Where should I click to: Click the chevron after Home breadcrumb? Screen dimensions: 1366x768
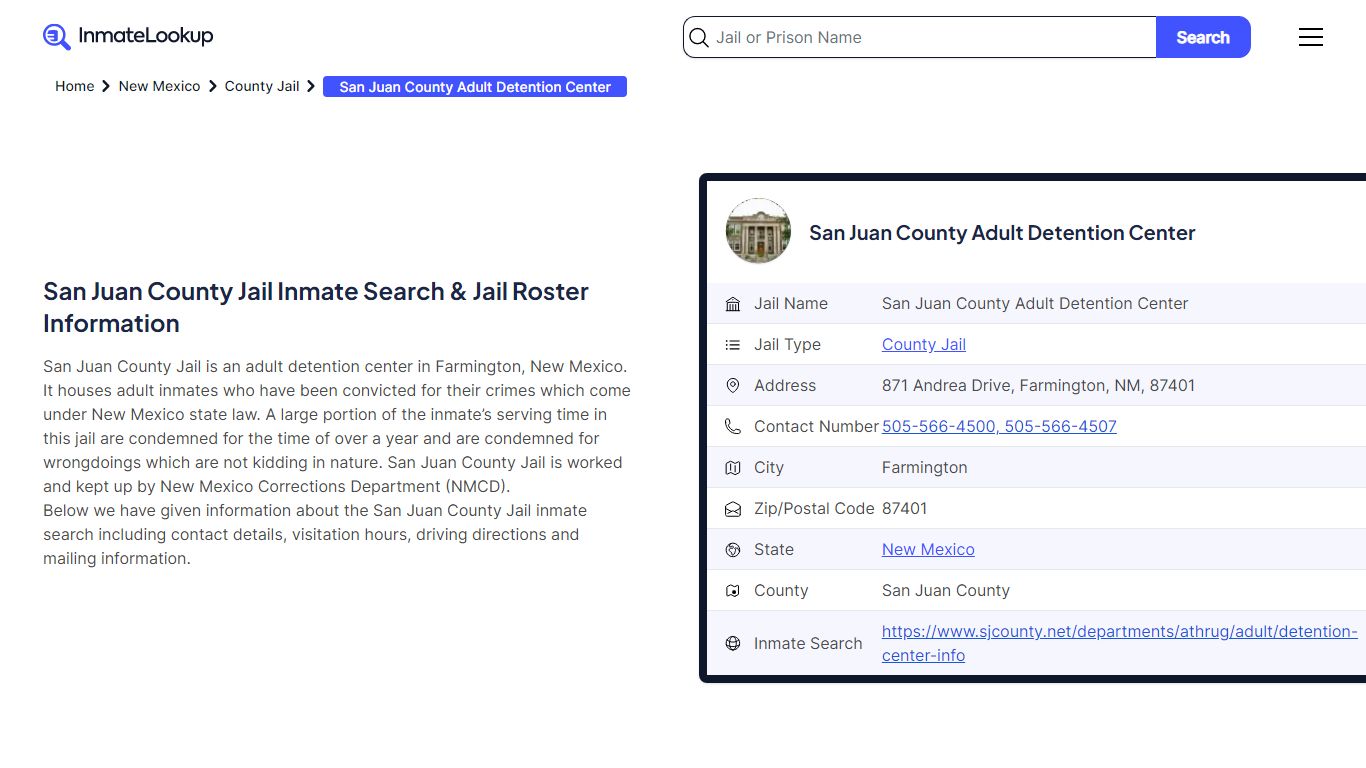coord(106,86)
